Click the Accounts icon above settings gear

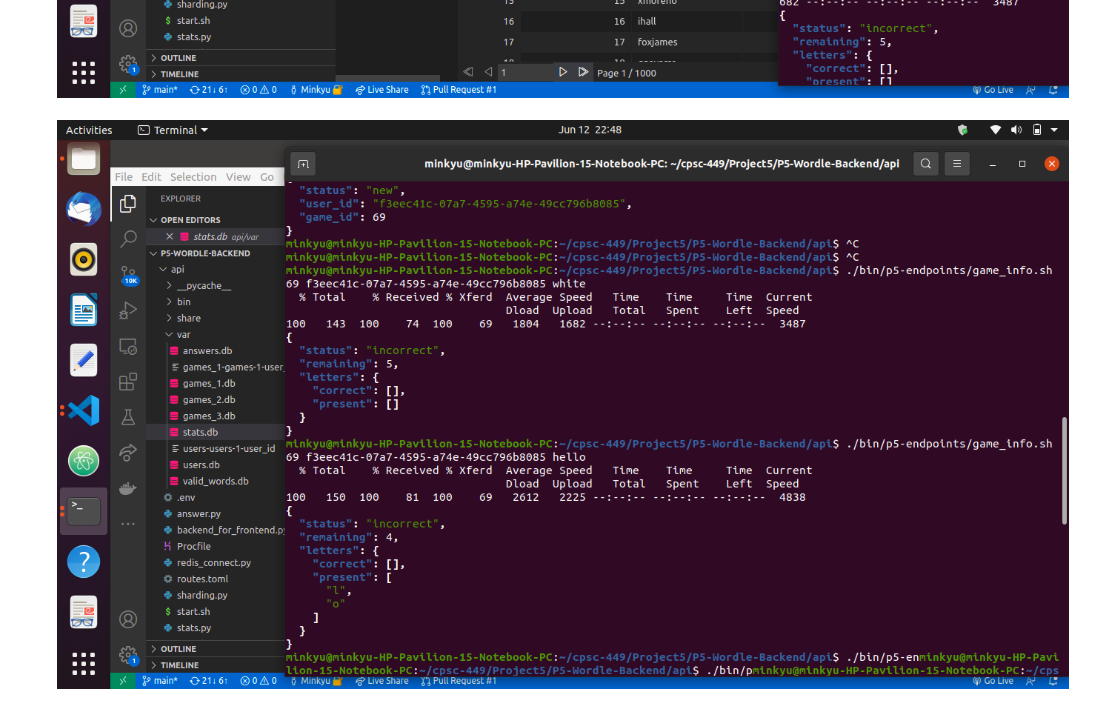point(128,618)
